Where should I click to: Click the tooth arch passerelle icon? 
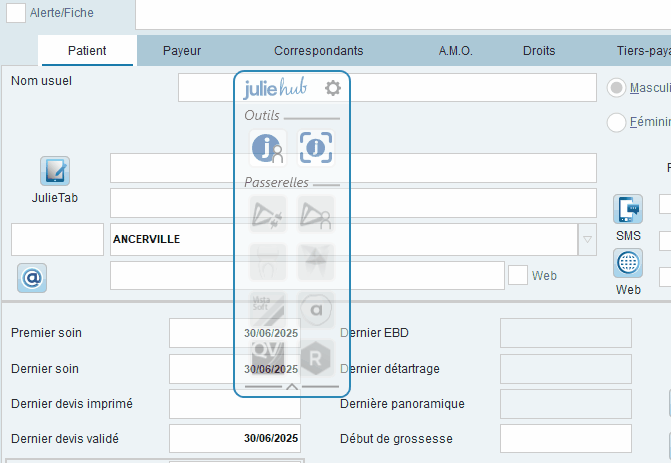268,262
